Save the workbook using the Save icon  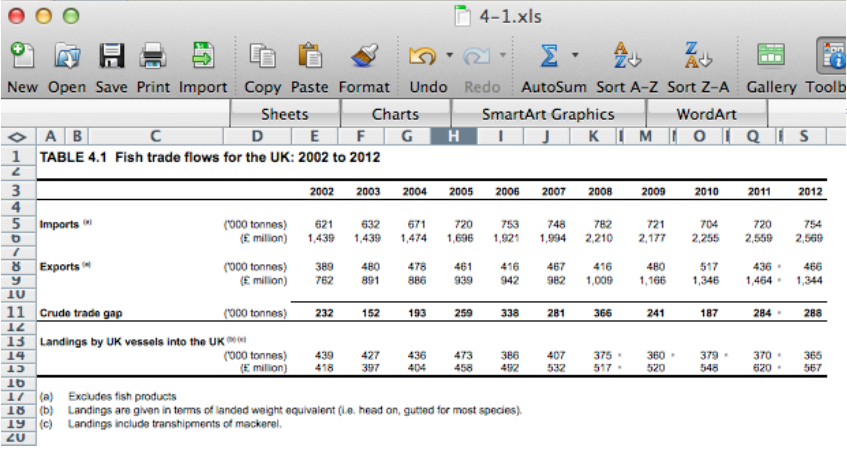(x=111, y=55)
